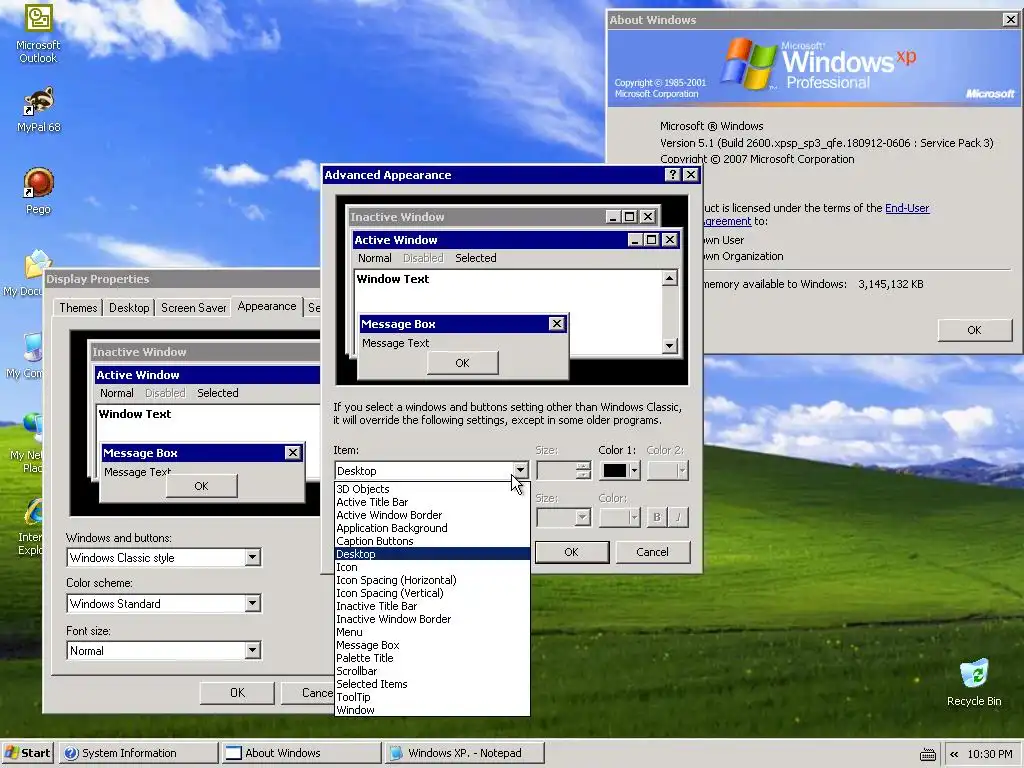Image resolution: width=1024 pixels, height=768 pixels.
Task: Choose Palette Title from Item list
Action: tap(432, 658)
